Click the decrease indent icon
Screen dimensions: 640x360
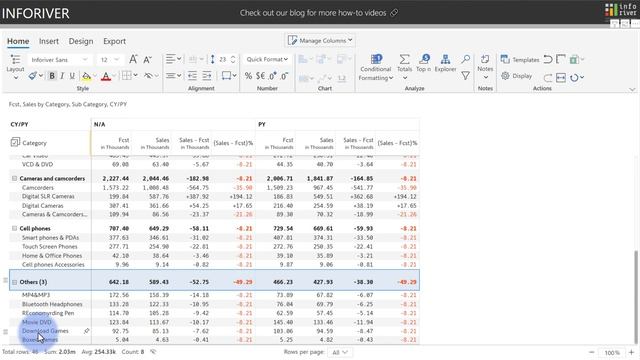point(192,76)
